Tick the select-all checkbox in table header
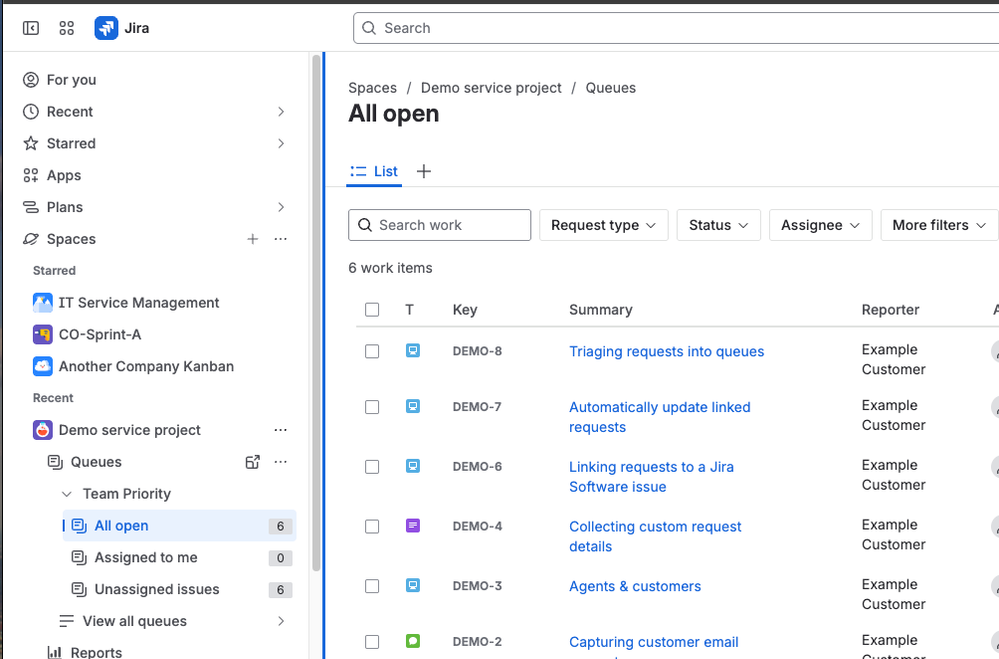The width and height of the screenshot is (999, 659). coord(372,310)
